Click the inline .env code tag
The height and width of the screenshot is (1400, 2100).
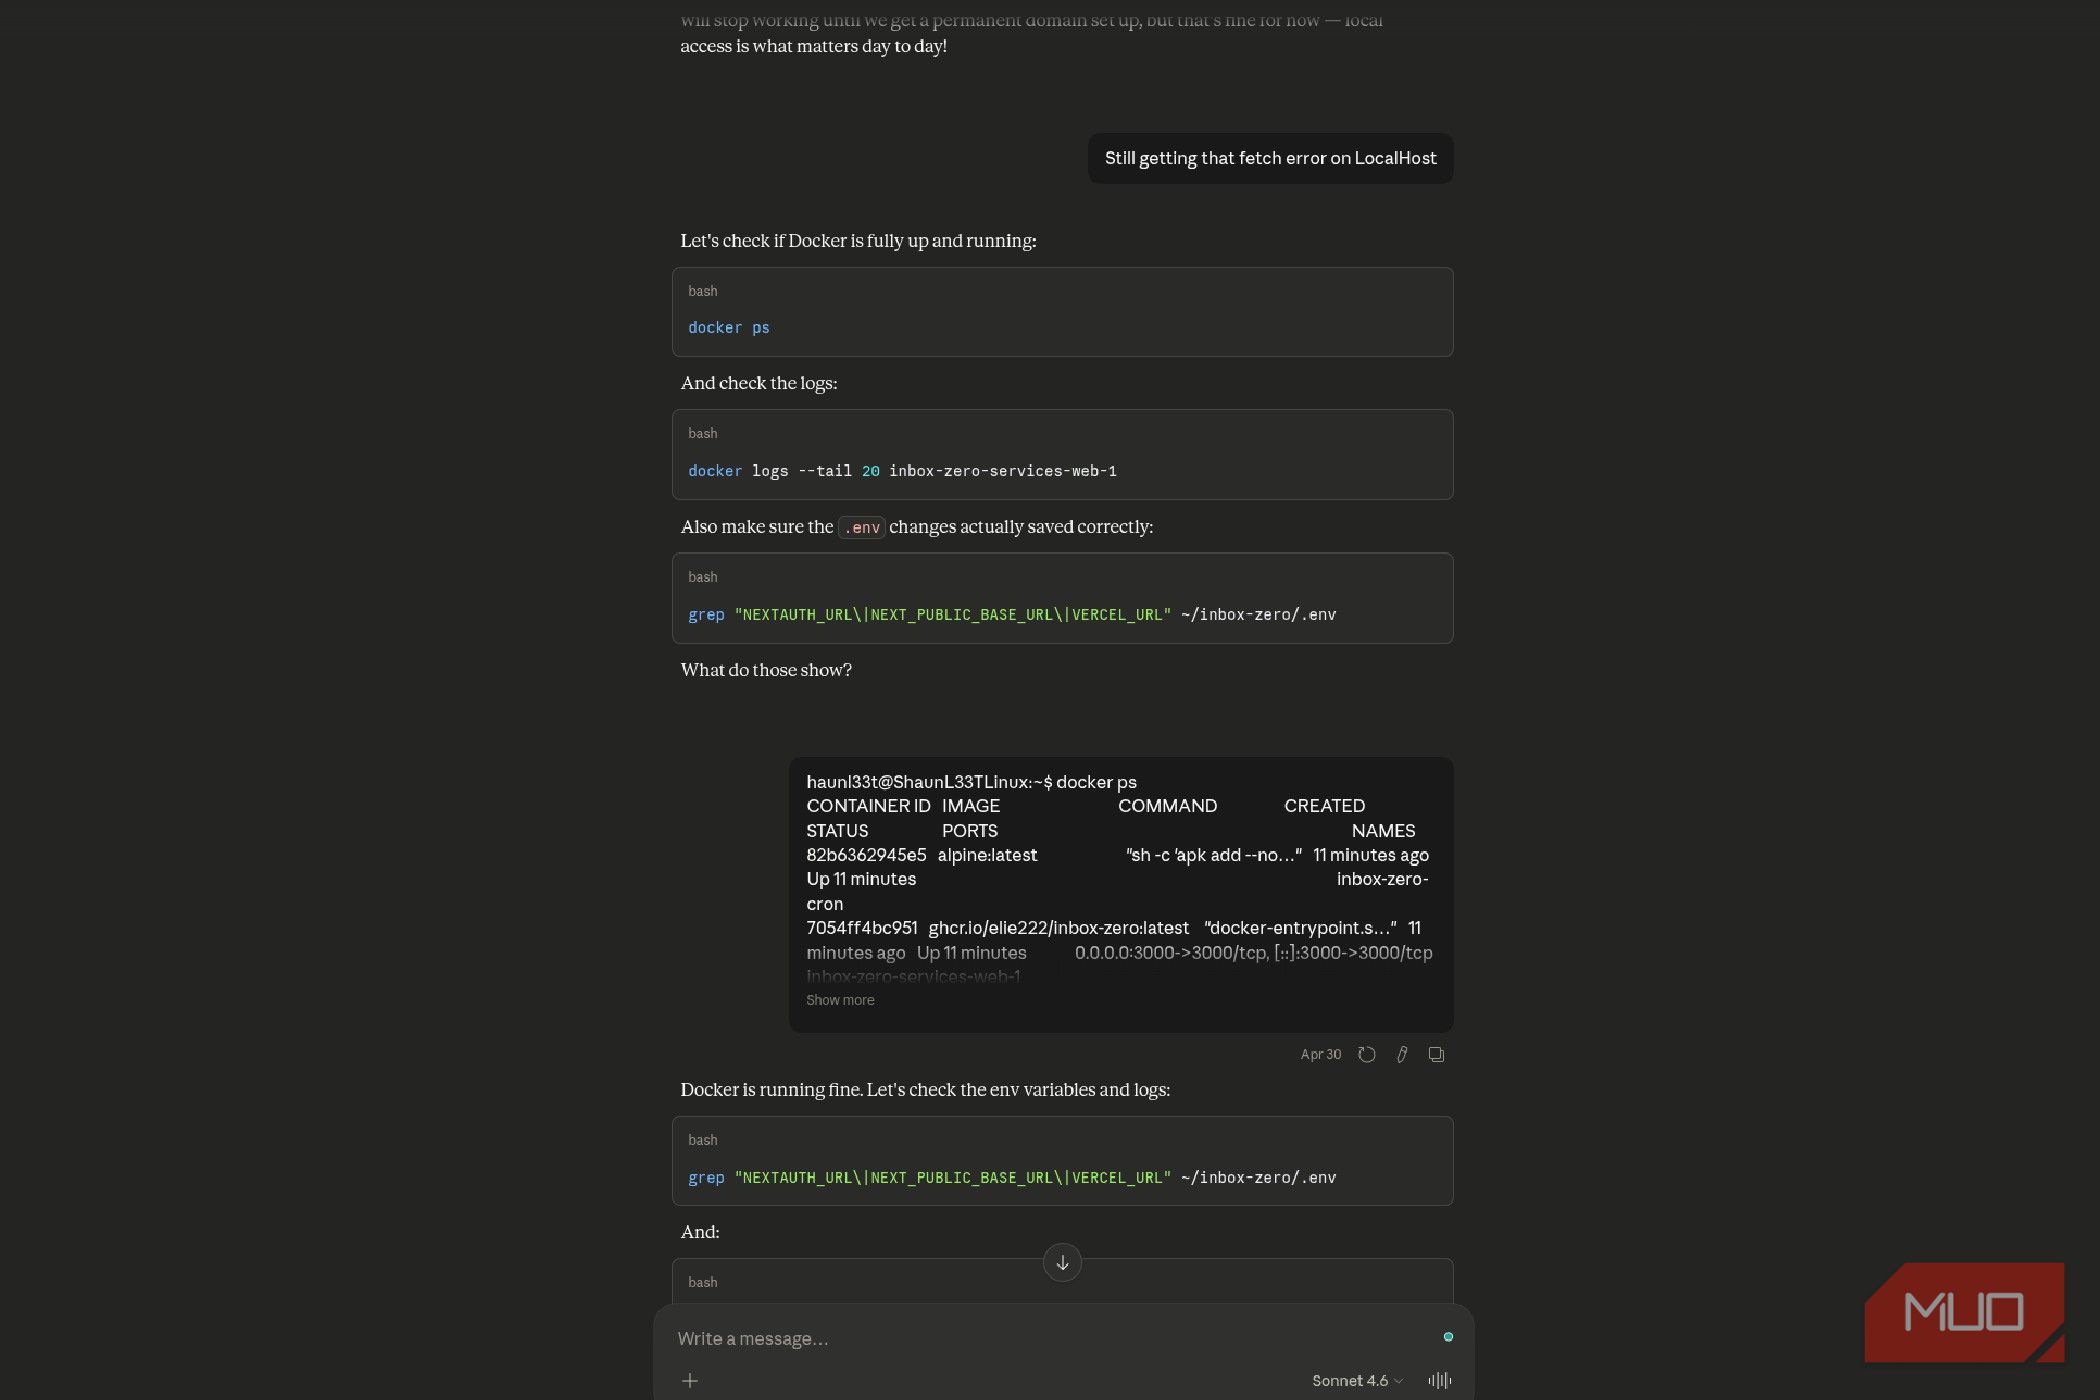point(861,527)
